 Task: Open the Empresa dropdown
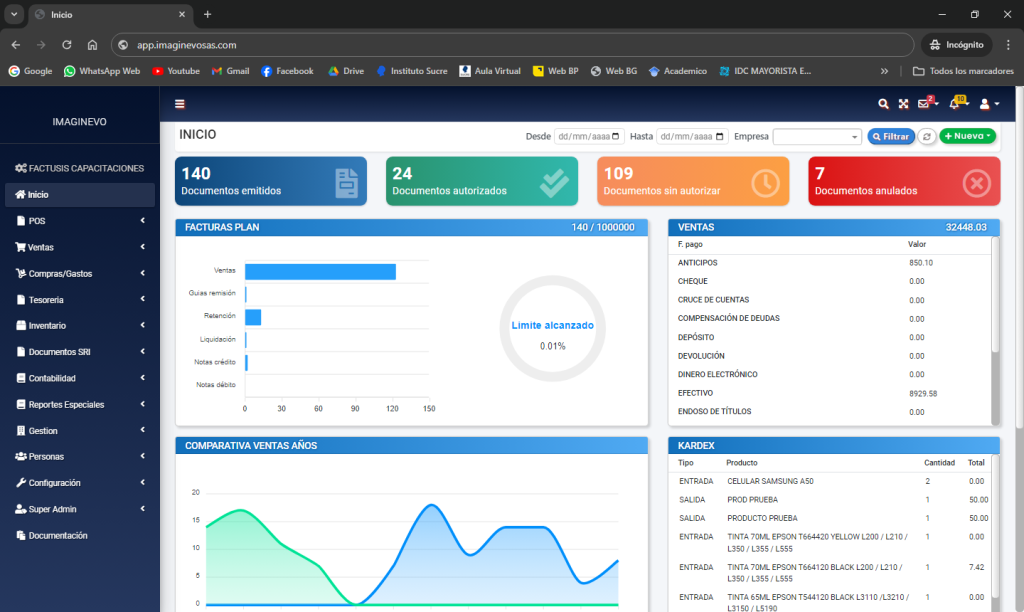point(817,137)
